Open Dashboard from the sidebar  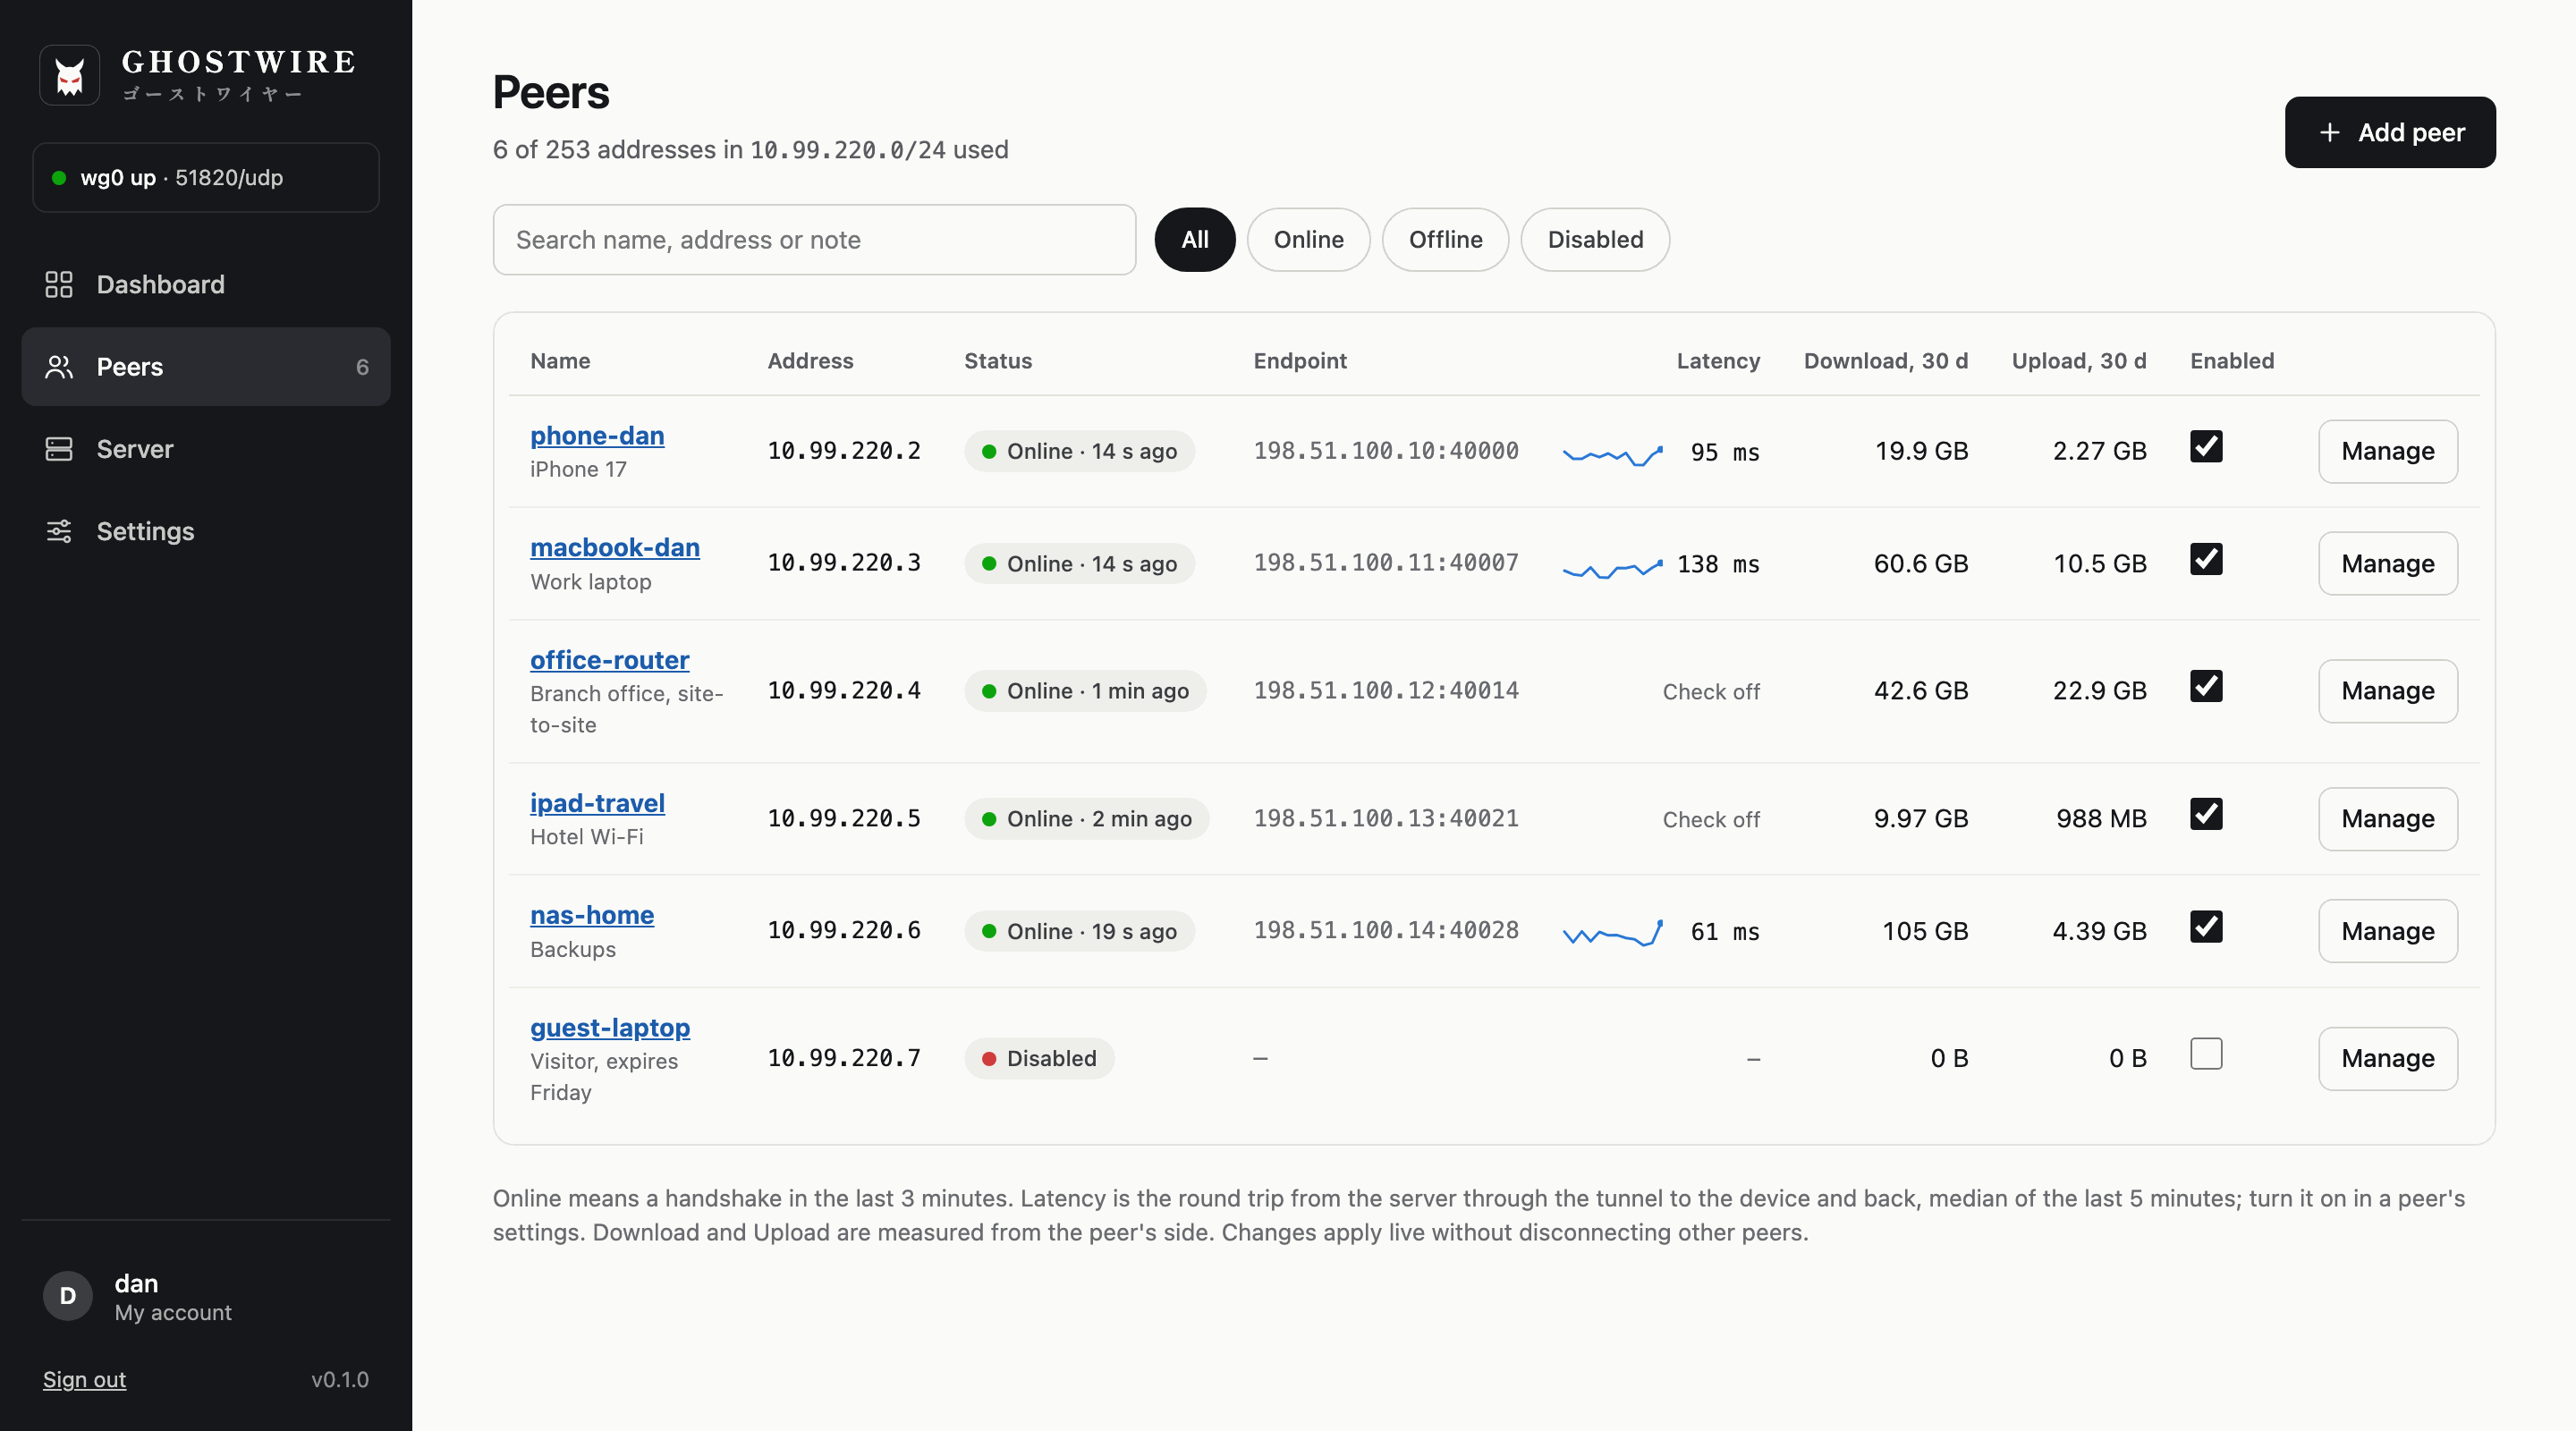tap(206, 284)
